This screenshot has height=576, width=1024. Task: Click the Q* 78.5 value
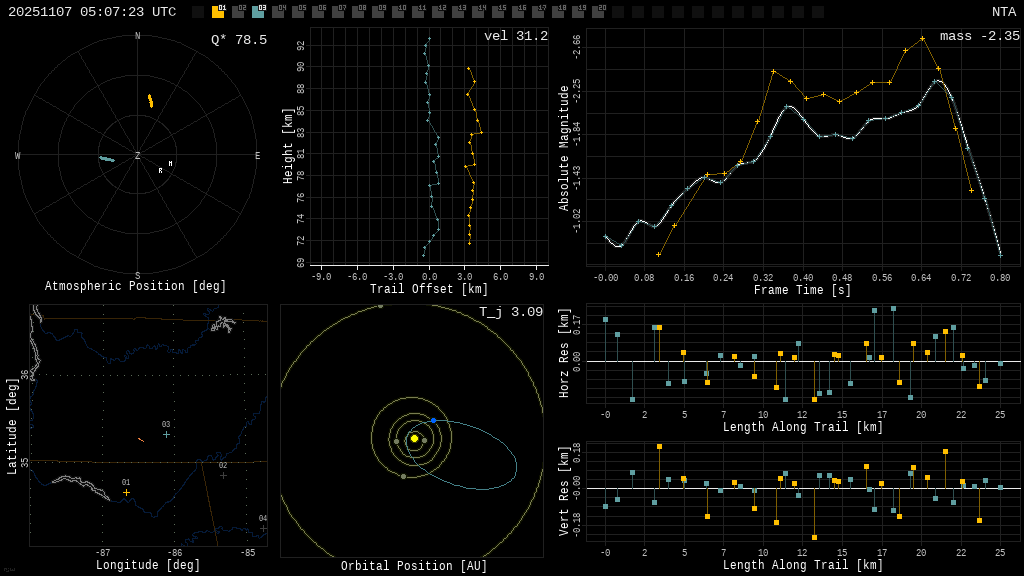click(x=238, y=40)
